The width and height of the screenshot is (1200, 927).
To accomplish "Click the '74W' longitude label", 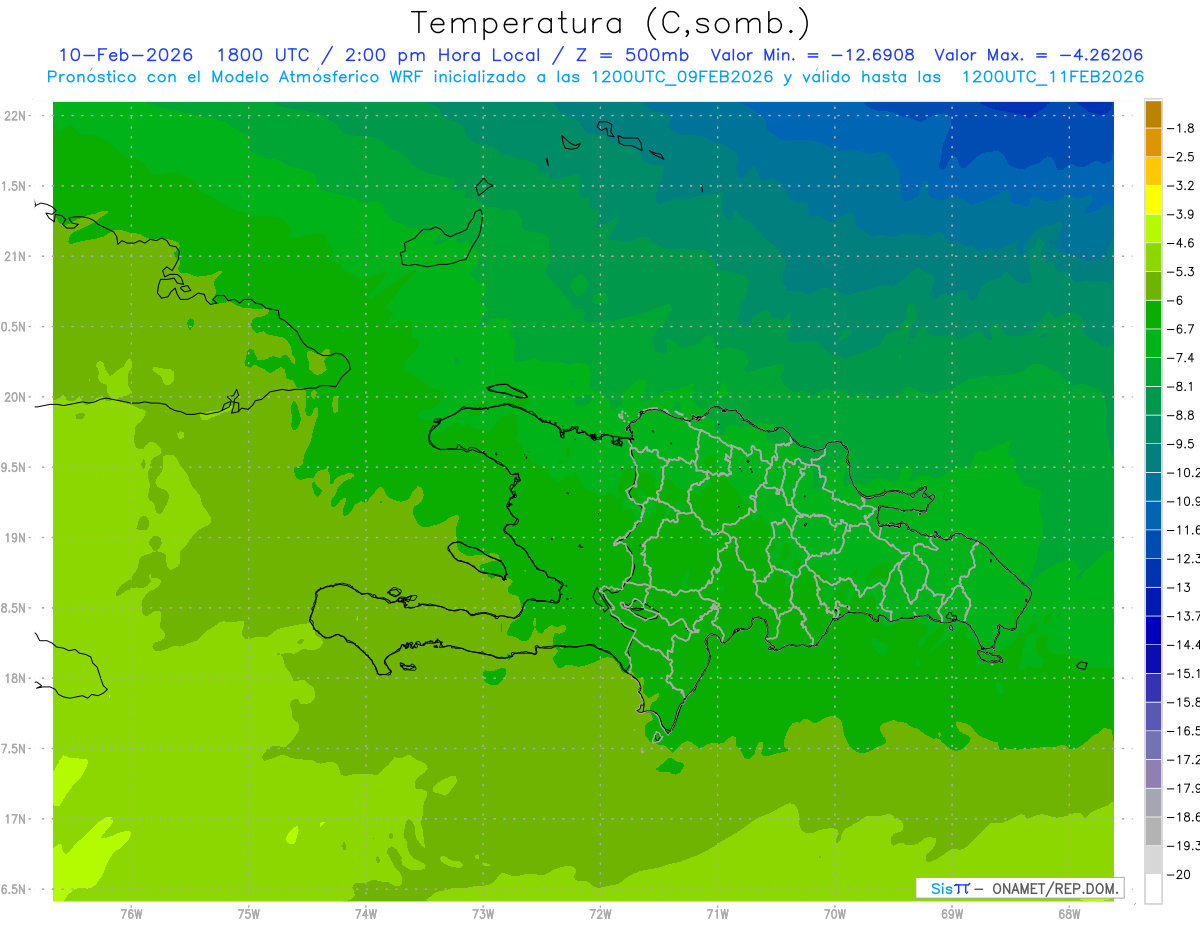I will pyautogui.click(x=365, y=914).
